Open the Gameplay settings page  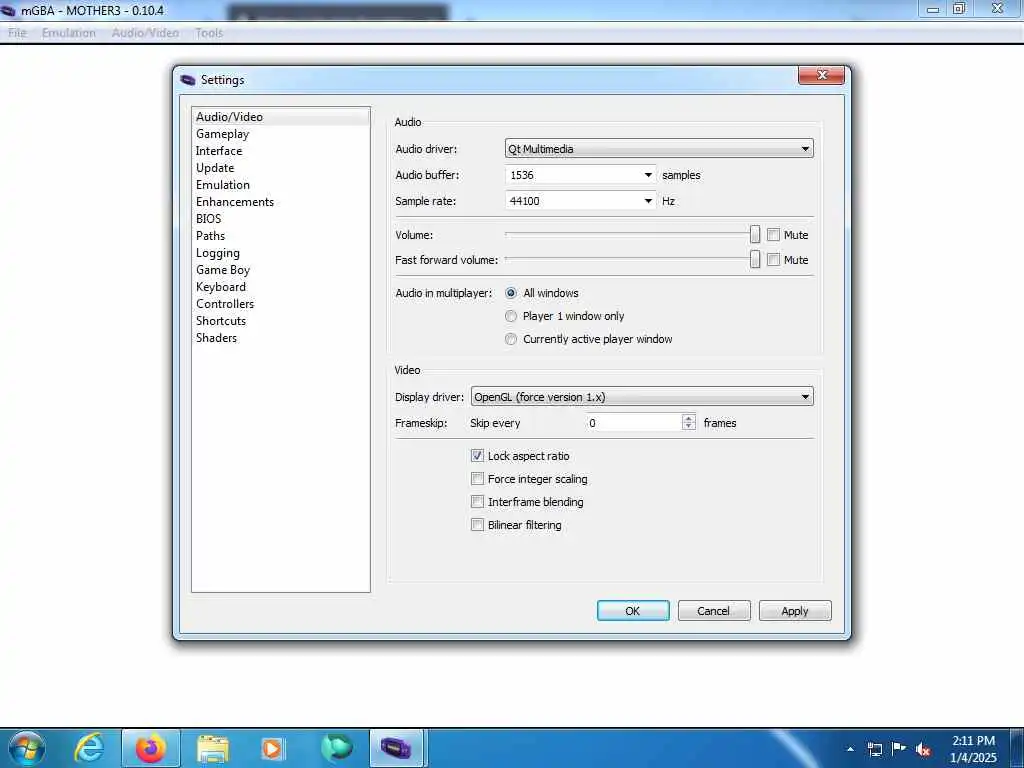pos(281,134)
